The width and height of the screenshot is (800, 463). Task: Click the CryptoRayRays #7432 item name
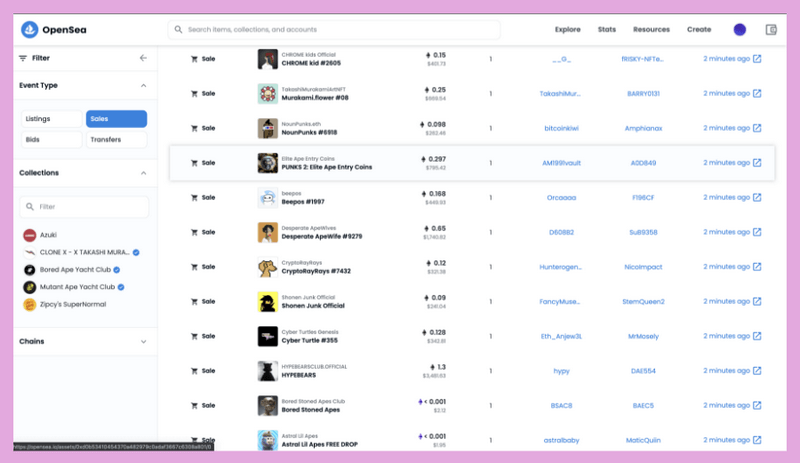[x=316, y=271]
